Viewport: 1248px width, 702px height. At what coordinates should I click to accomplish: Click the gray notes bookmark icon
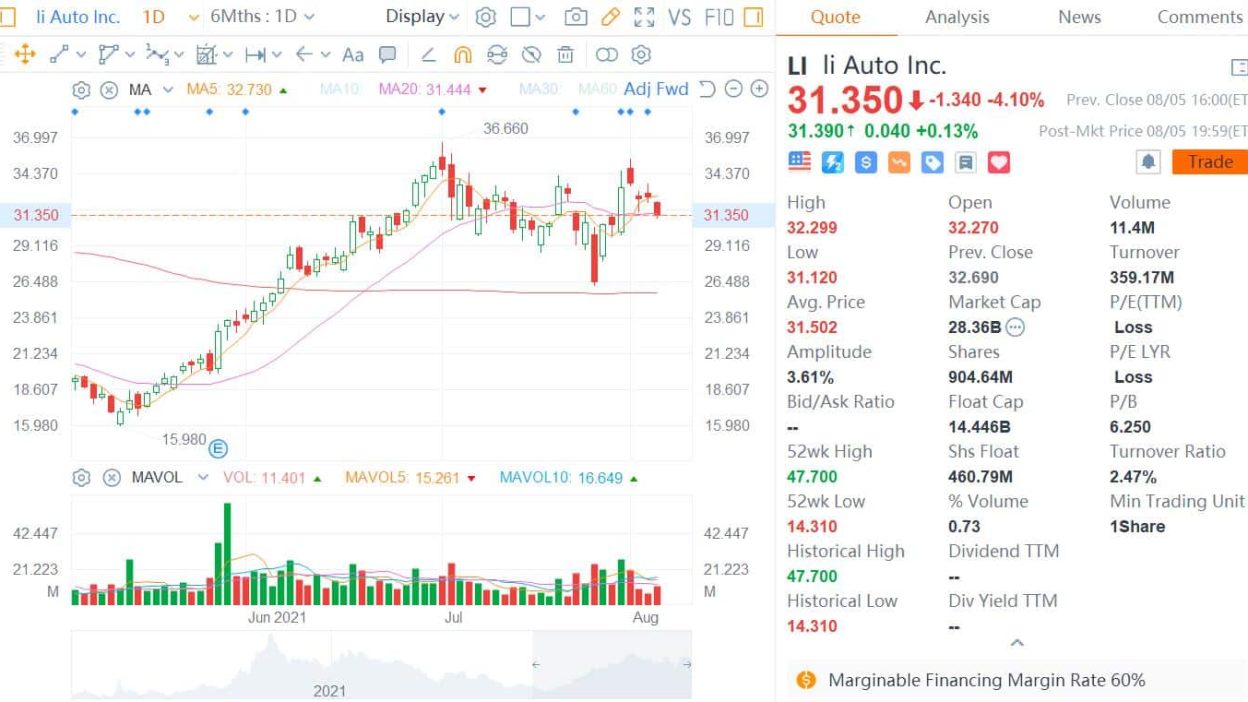point(965,162)
